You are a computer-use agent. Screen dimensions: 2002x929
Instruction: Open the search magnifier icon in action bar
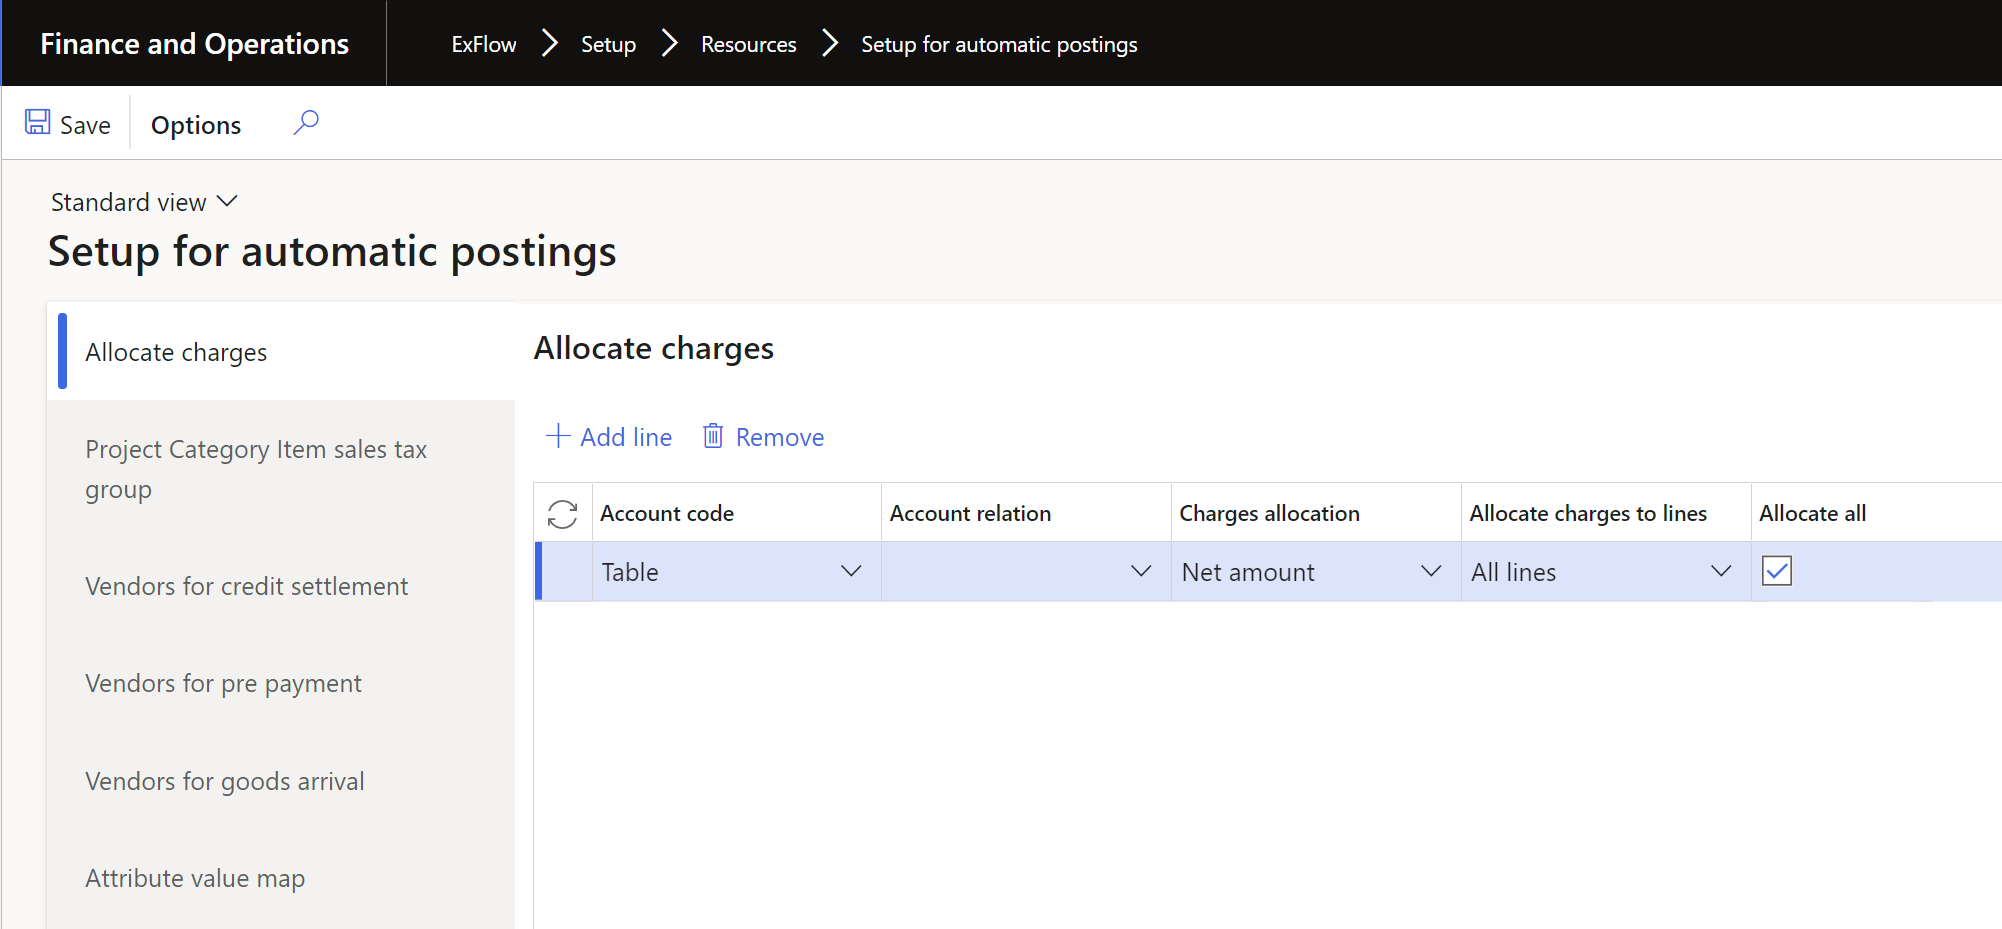coord(306,122)
